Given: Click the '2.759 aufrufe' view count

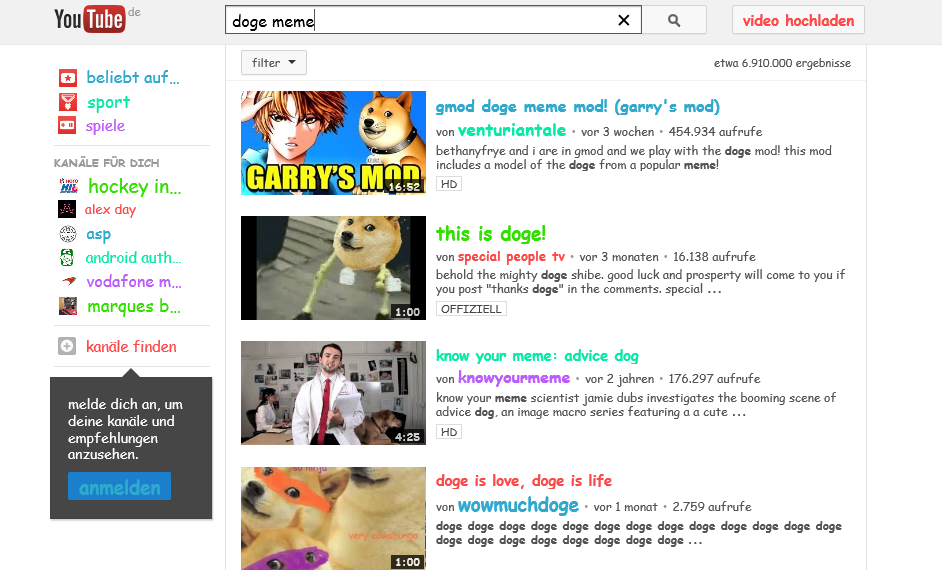Looking at the screenshot, I should [x=712, y=506].
